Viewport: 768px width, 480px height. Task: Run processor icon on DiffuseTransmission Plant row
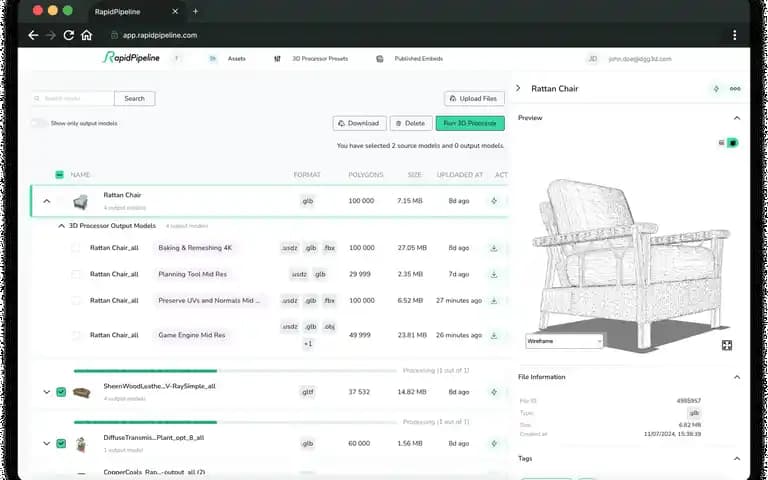494,443
